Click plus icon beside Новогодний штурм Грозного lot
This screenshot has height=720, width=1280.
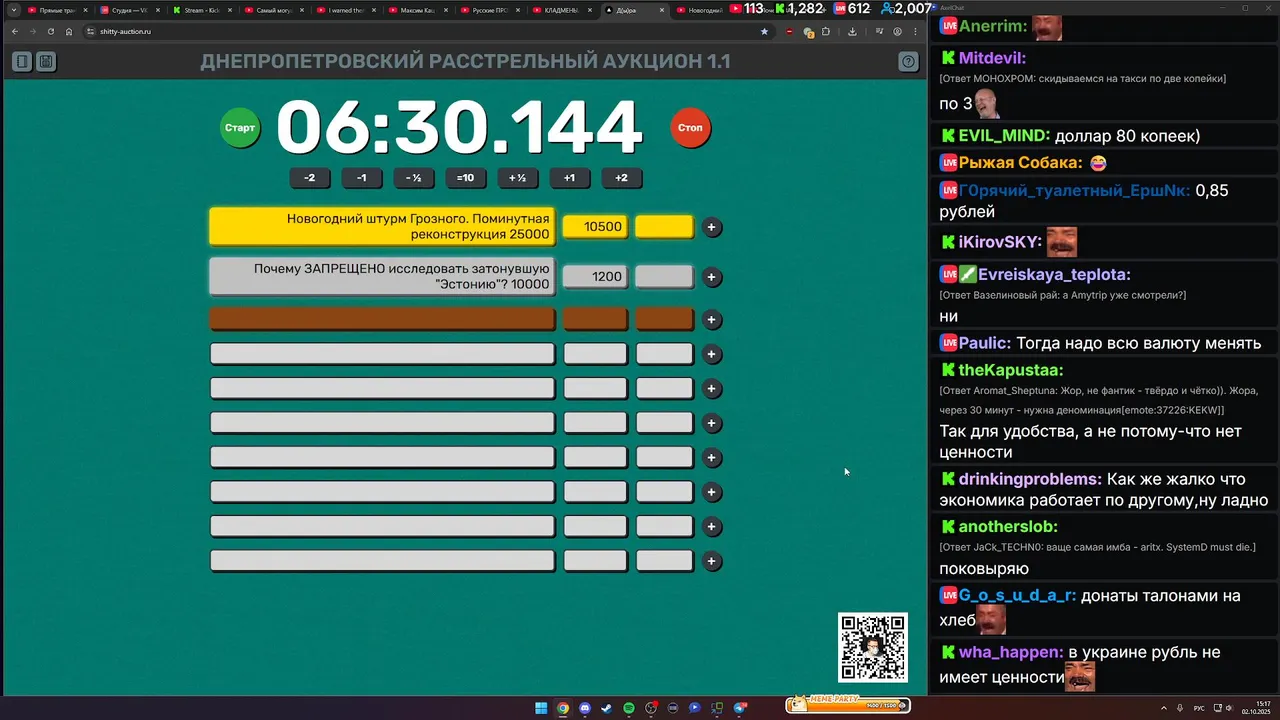point(711,227)
